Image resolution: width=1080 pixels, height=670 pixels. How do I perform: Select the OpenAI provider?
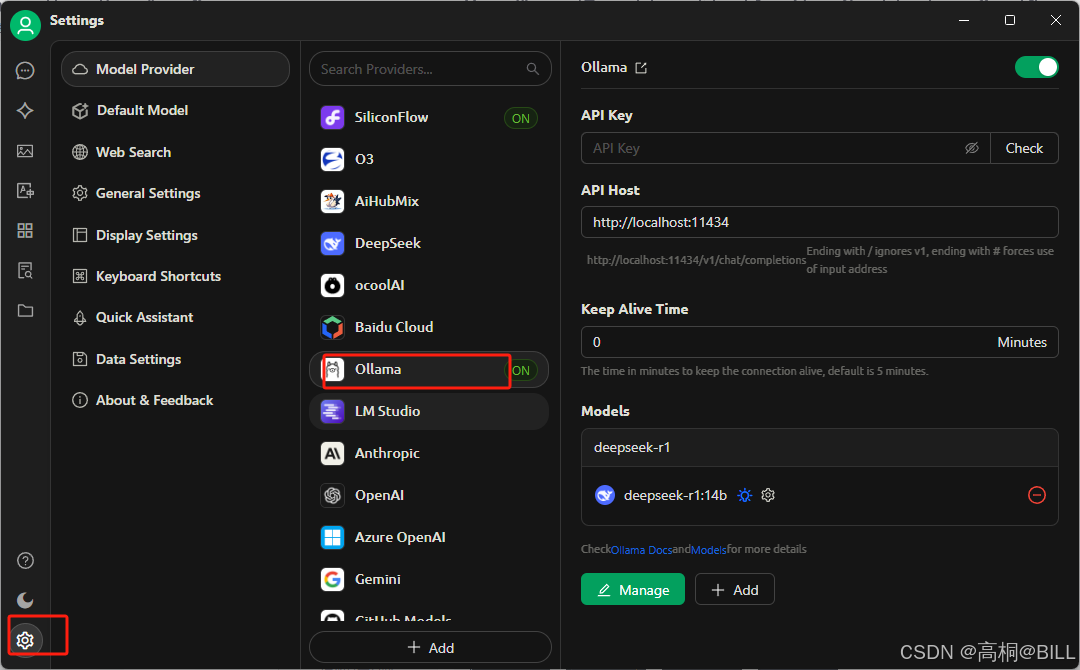click(429, 495)
